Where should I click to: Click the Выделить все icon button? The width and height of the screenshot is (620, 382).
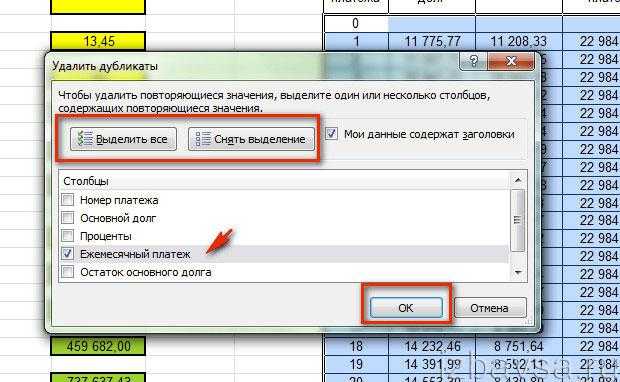(123, 139)
